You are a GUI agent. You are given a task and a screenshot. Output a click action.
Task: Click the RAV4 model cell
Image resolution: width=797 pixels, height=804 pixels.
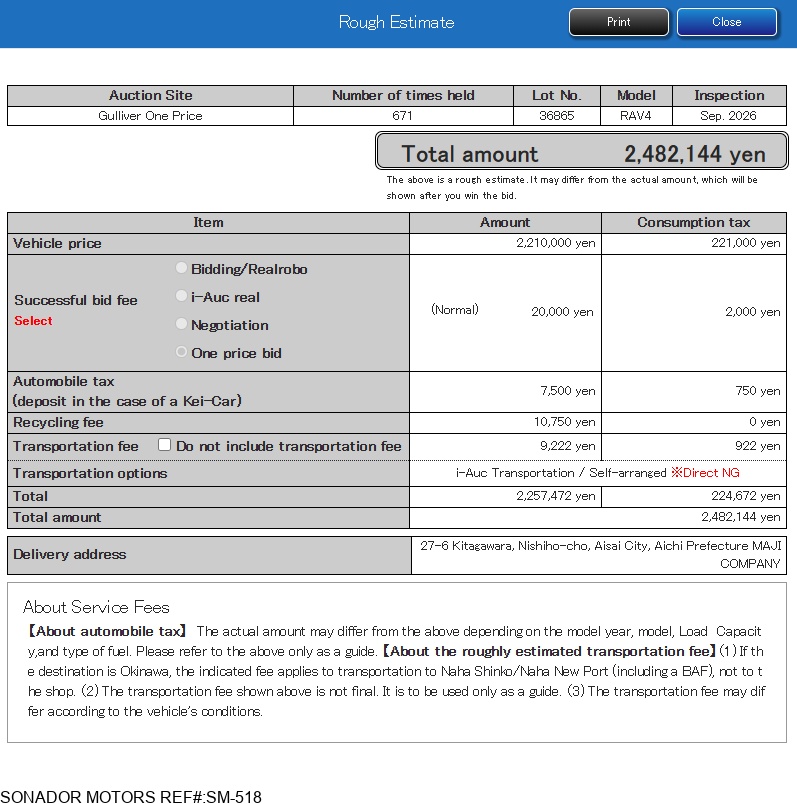point(636,116)
